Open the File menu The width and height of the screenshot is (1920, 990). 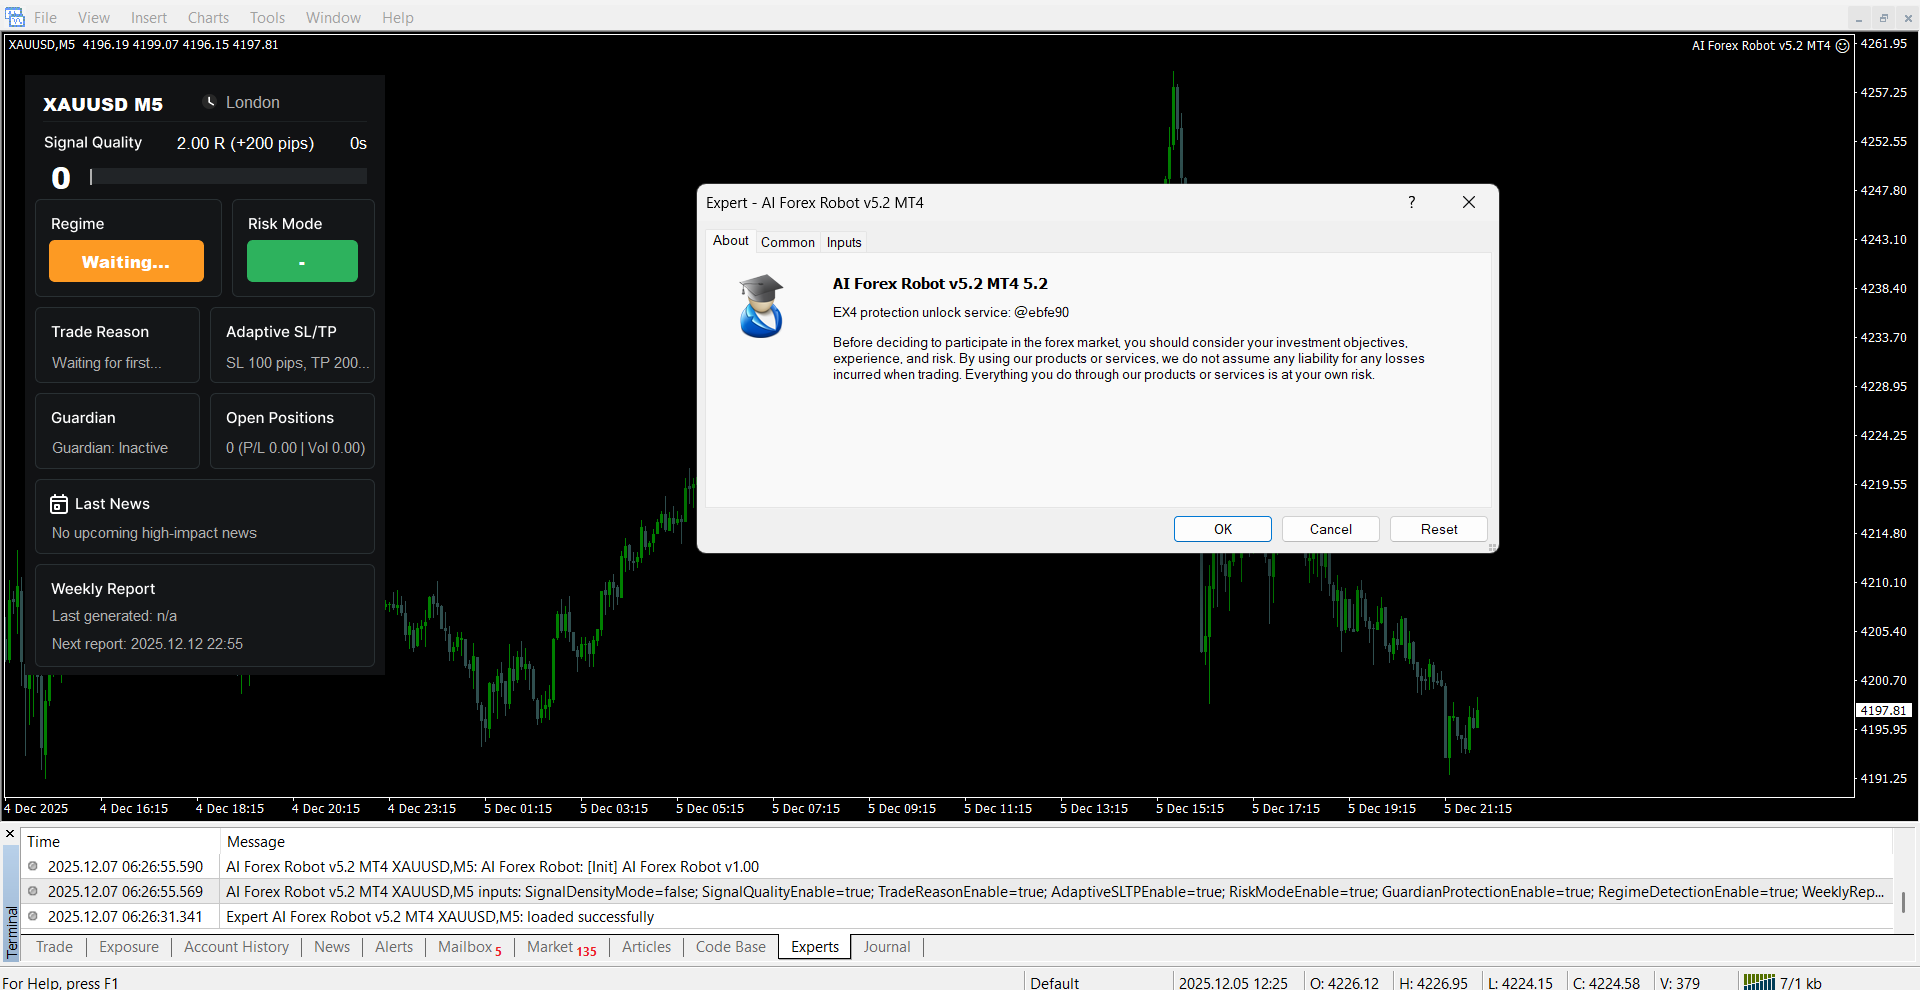tap(45, 18)
